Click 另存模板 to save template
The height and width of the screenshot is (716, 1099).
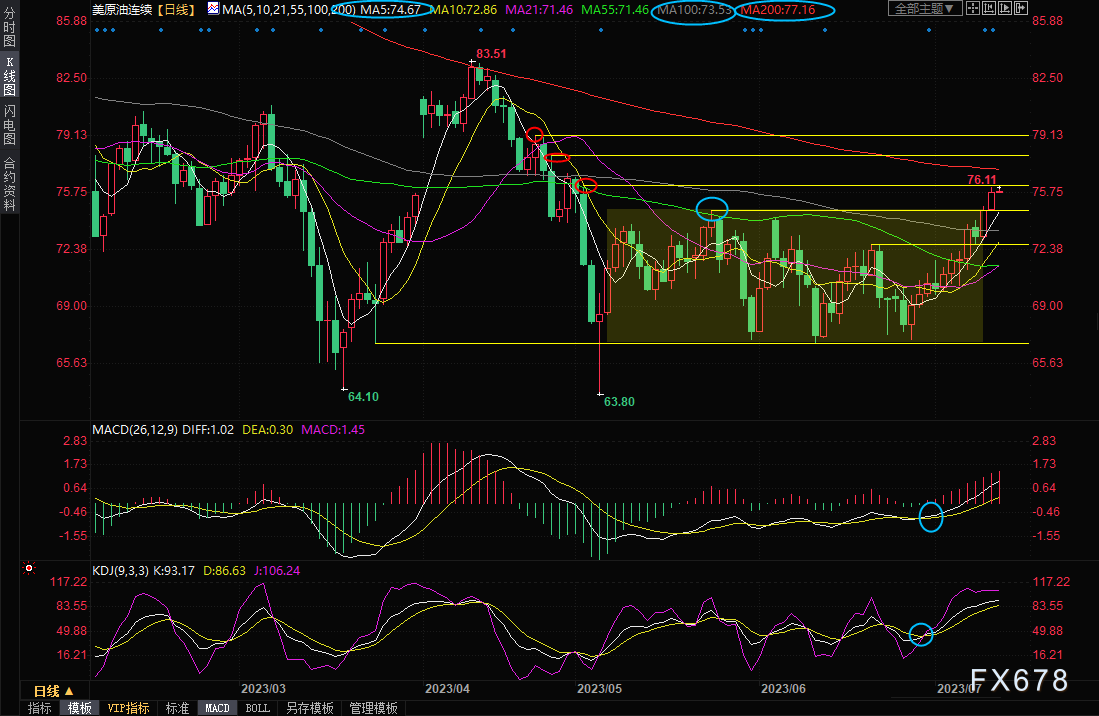(309, 708)
